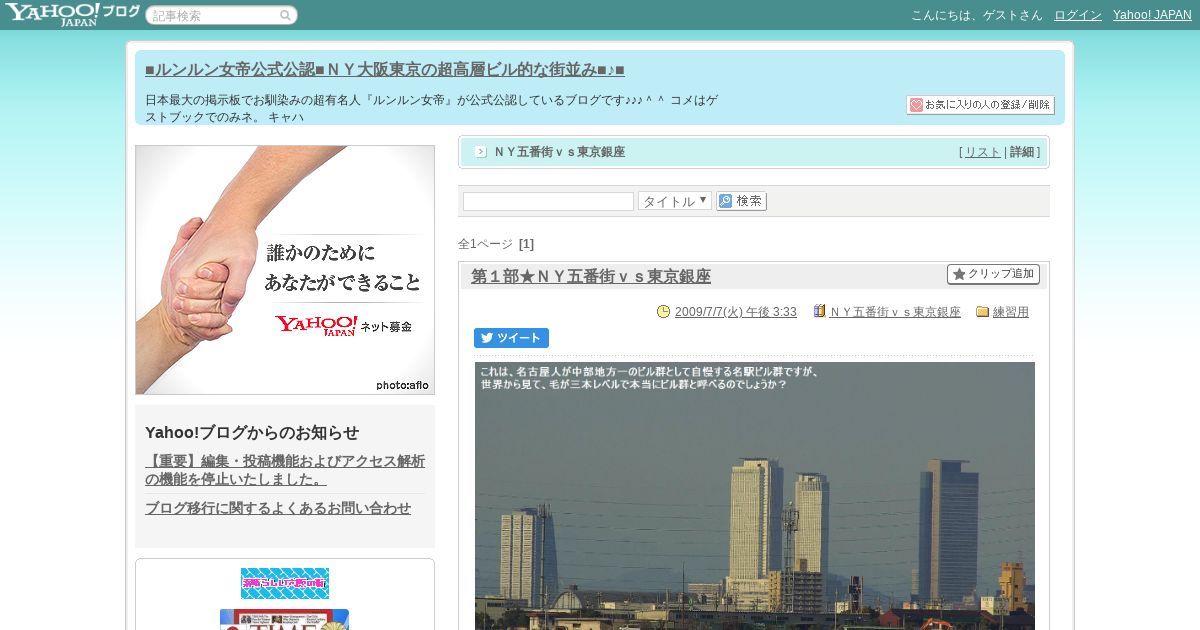Open the blog title ルンルン女帝公式公認 link
1200x630 pixels.
385,70
